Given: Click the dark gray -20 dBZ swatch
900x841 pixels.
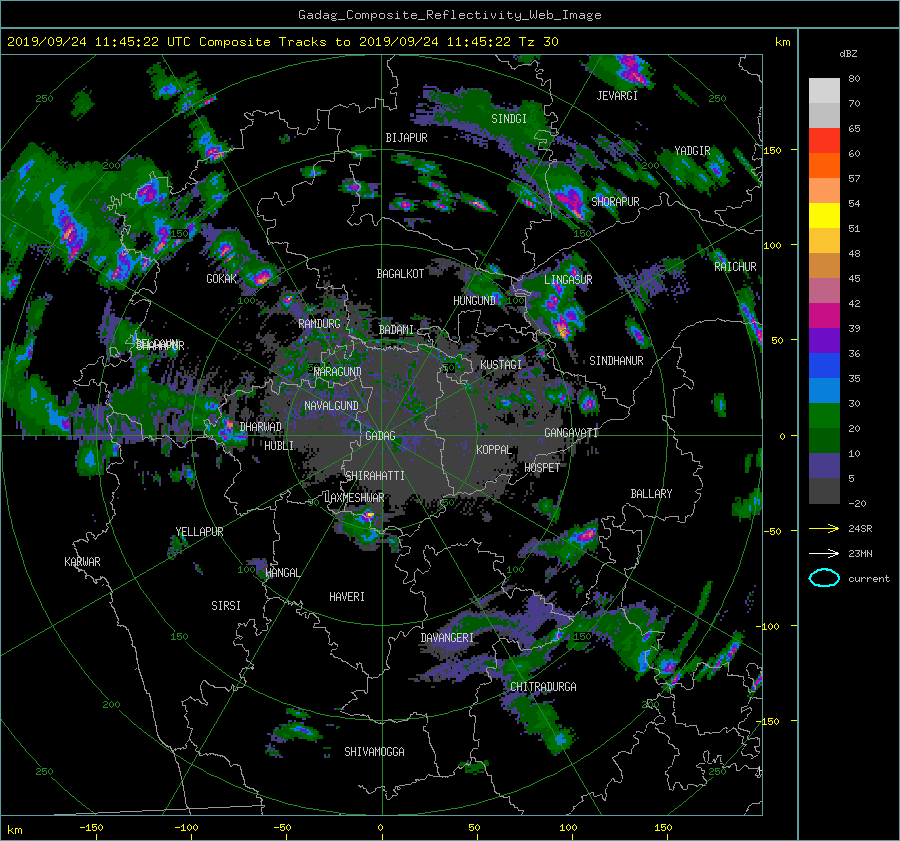Looking at the screenshot, I should point(824,491).
